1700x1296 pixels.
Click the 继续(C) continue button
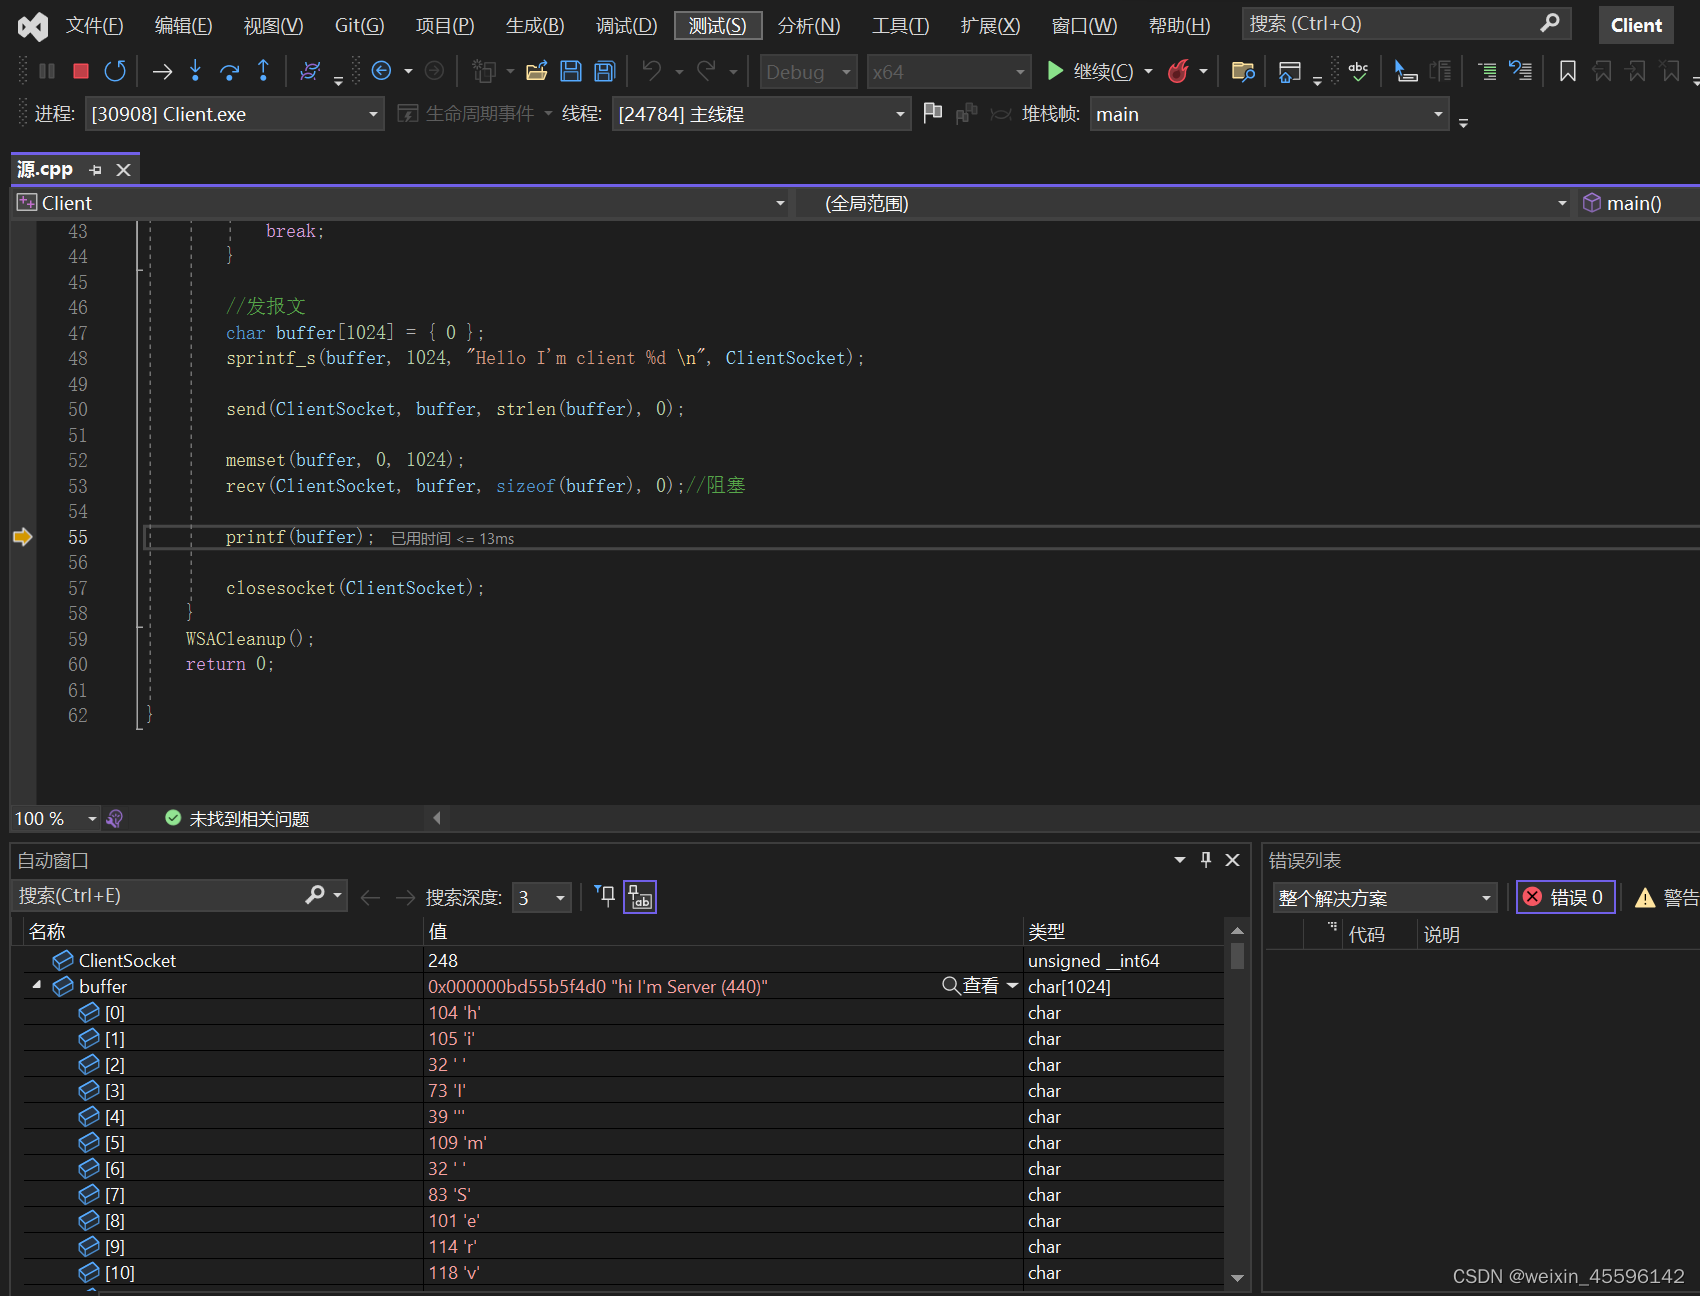pos(1090,71)
